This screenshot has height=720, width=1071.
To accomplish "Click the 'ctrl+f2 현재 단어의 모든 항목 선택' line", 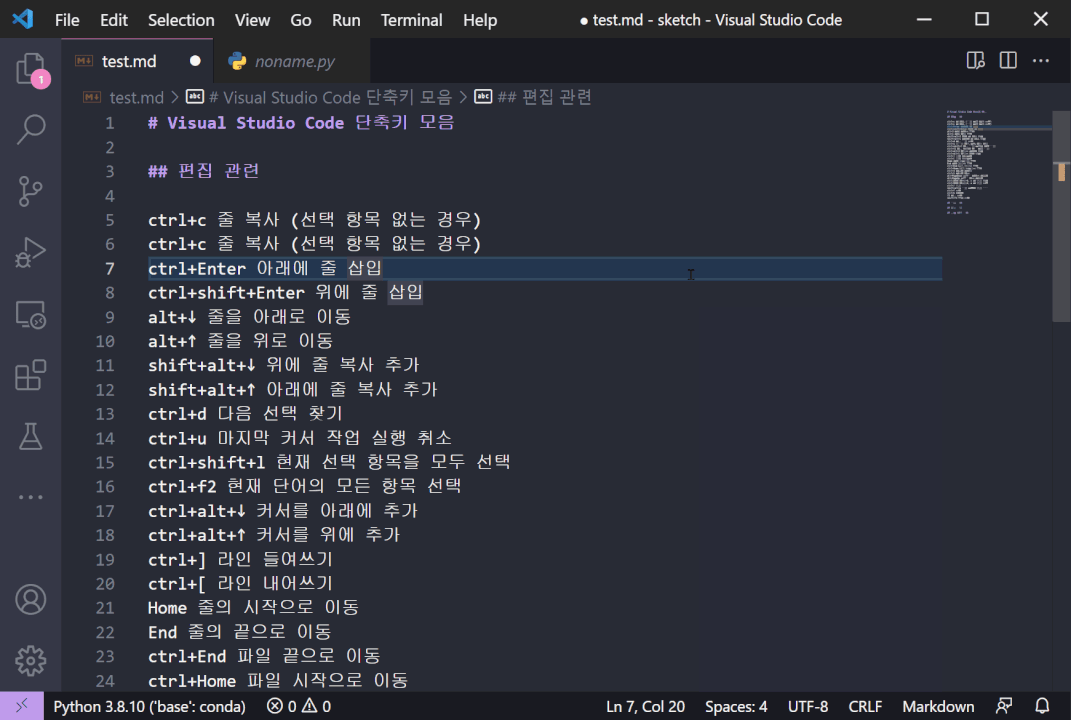I will 305,486.
